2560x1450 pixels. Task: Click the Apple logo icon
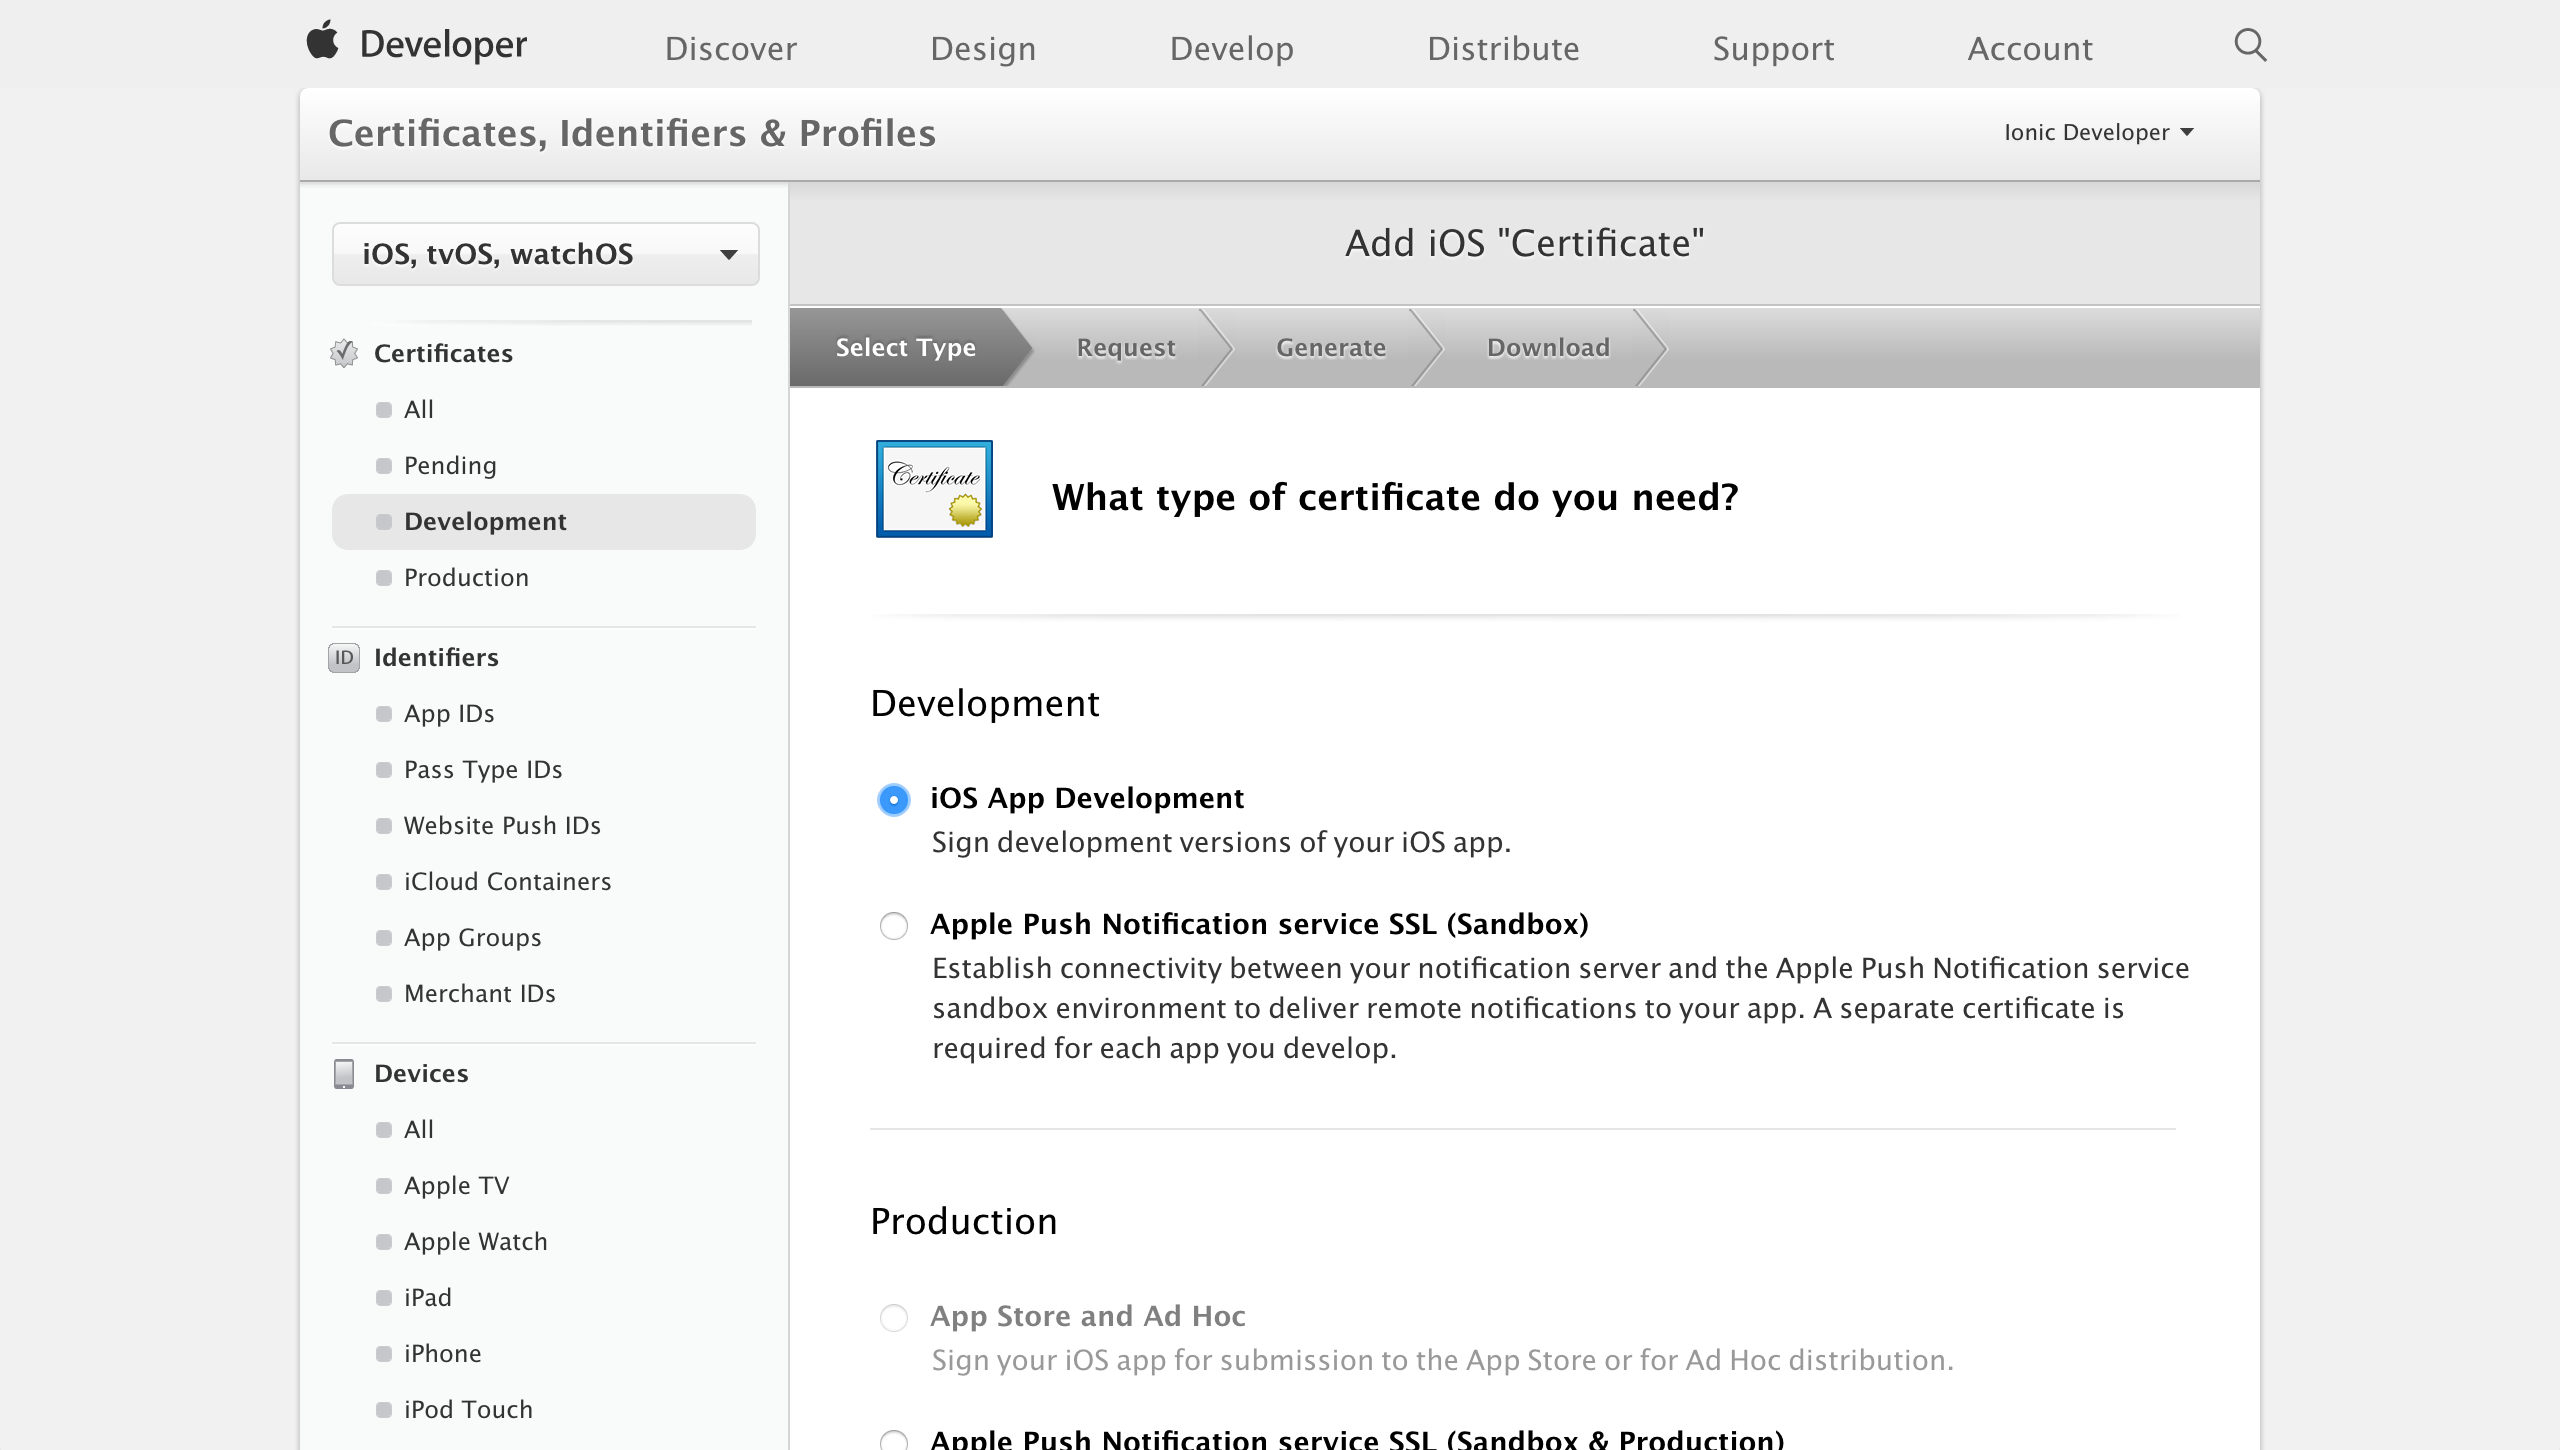click(x=322, y=41)
